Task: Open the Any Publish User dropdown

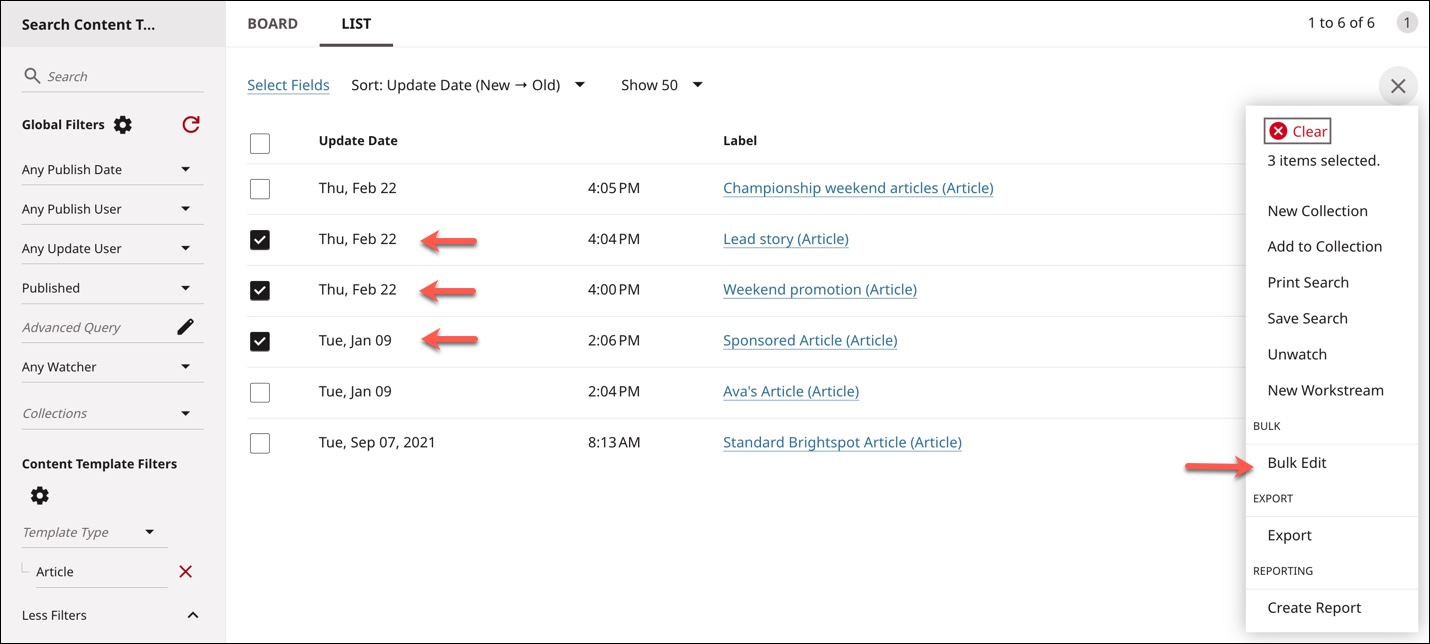Action: (x=112, y=209)
